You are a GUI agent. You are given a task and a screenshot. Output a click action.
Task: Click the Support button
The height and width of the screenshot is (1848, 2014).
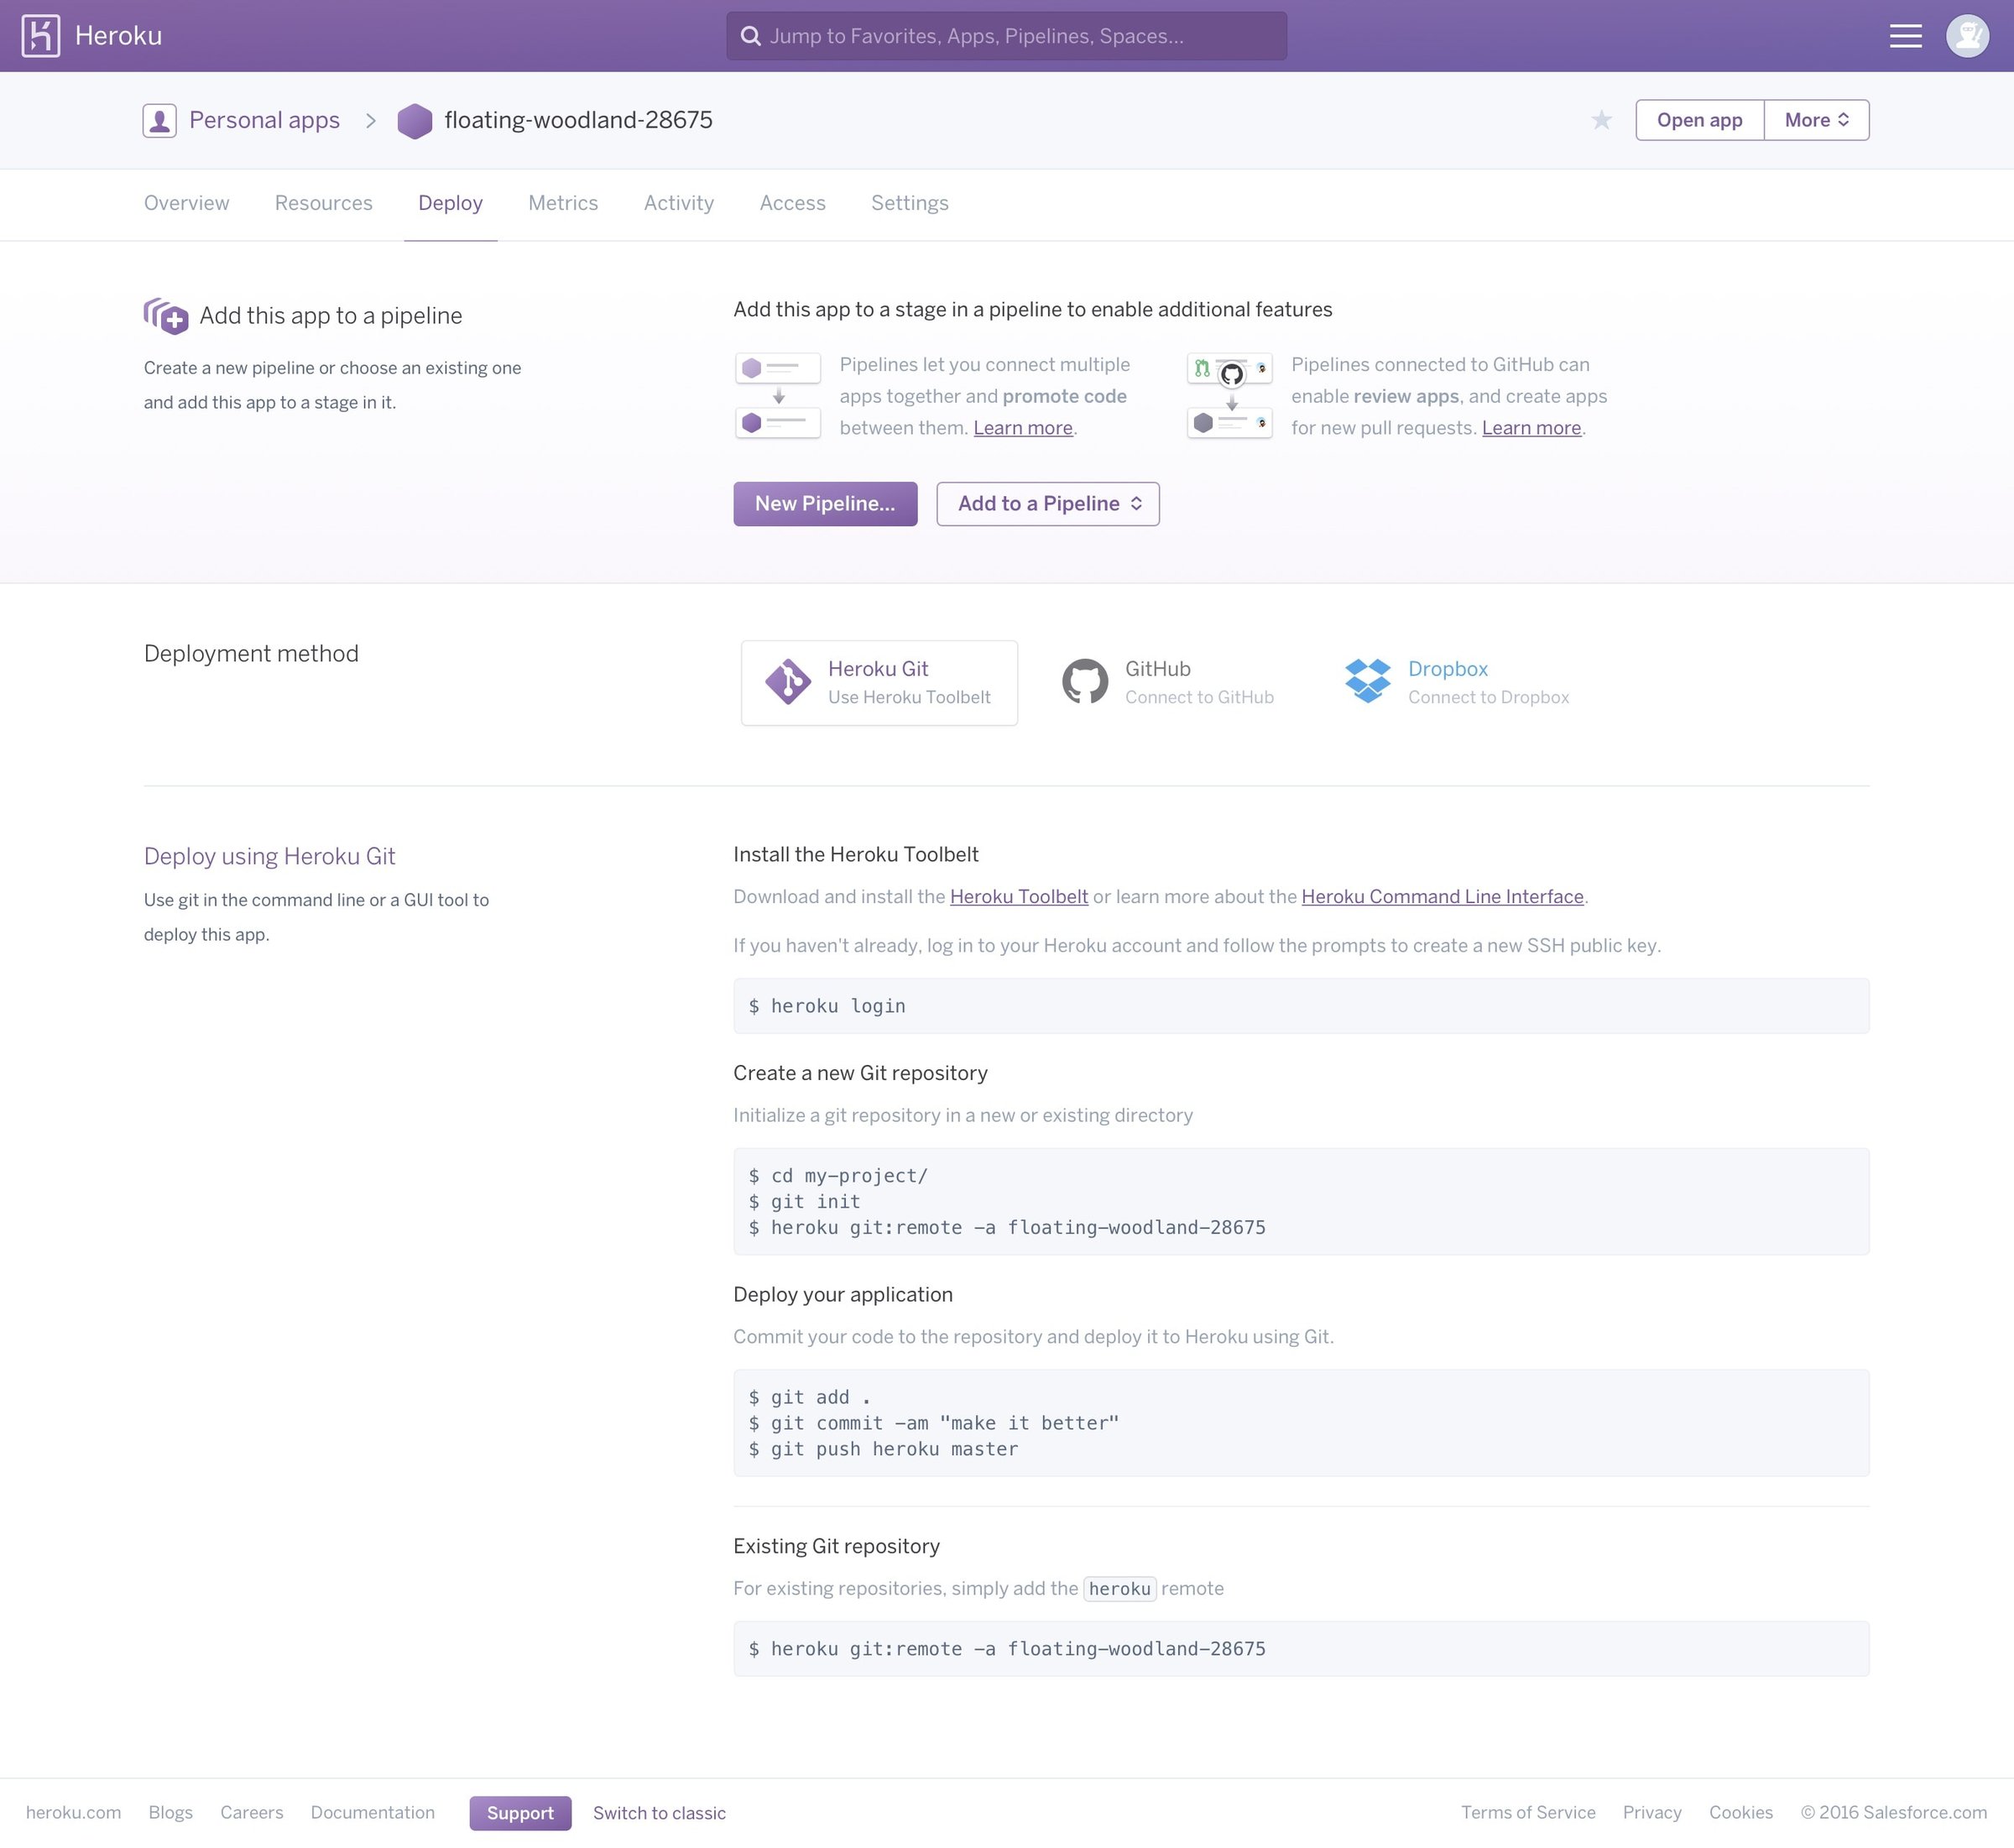(x=520, y=1813)
